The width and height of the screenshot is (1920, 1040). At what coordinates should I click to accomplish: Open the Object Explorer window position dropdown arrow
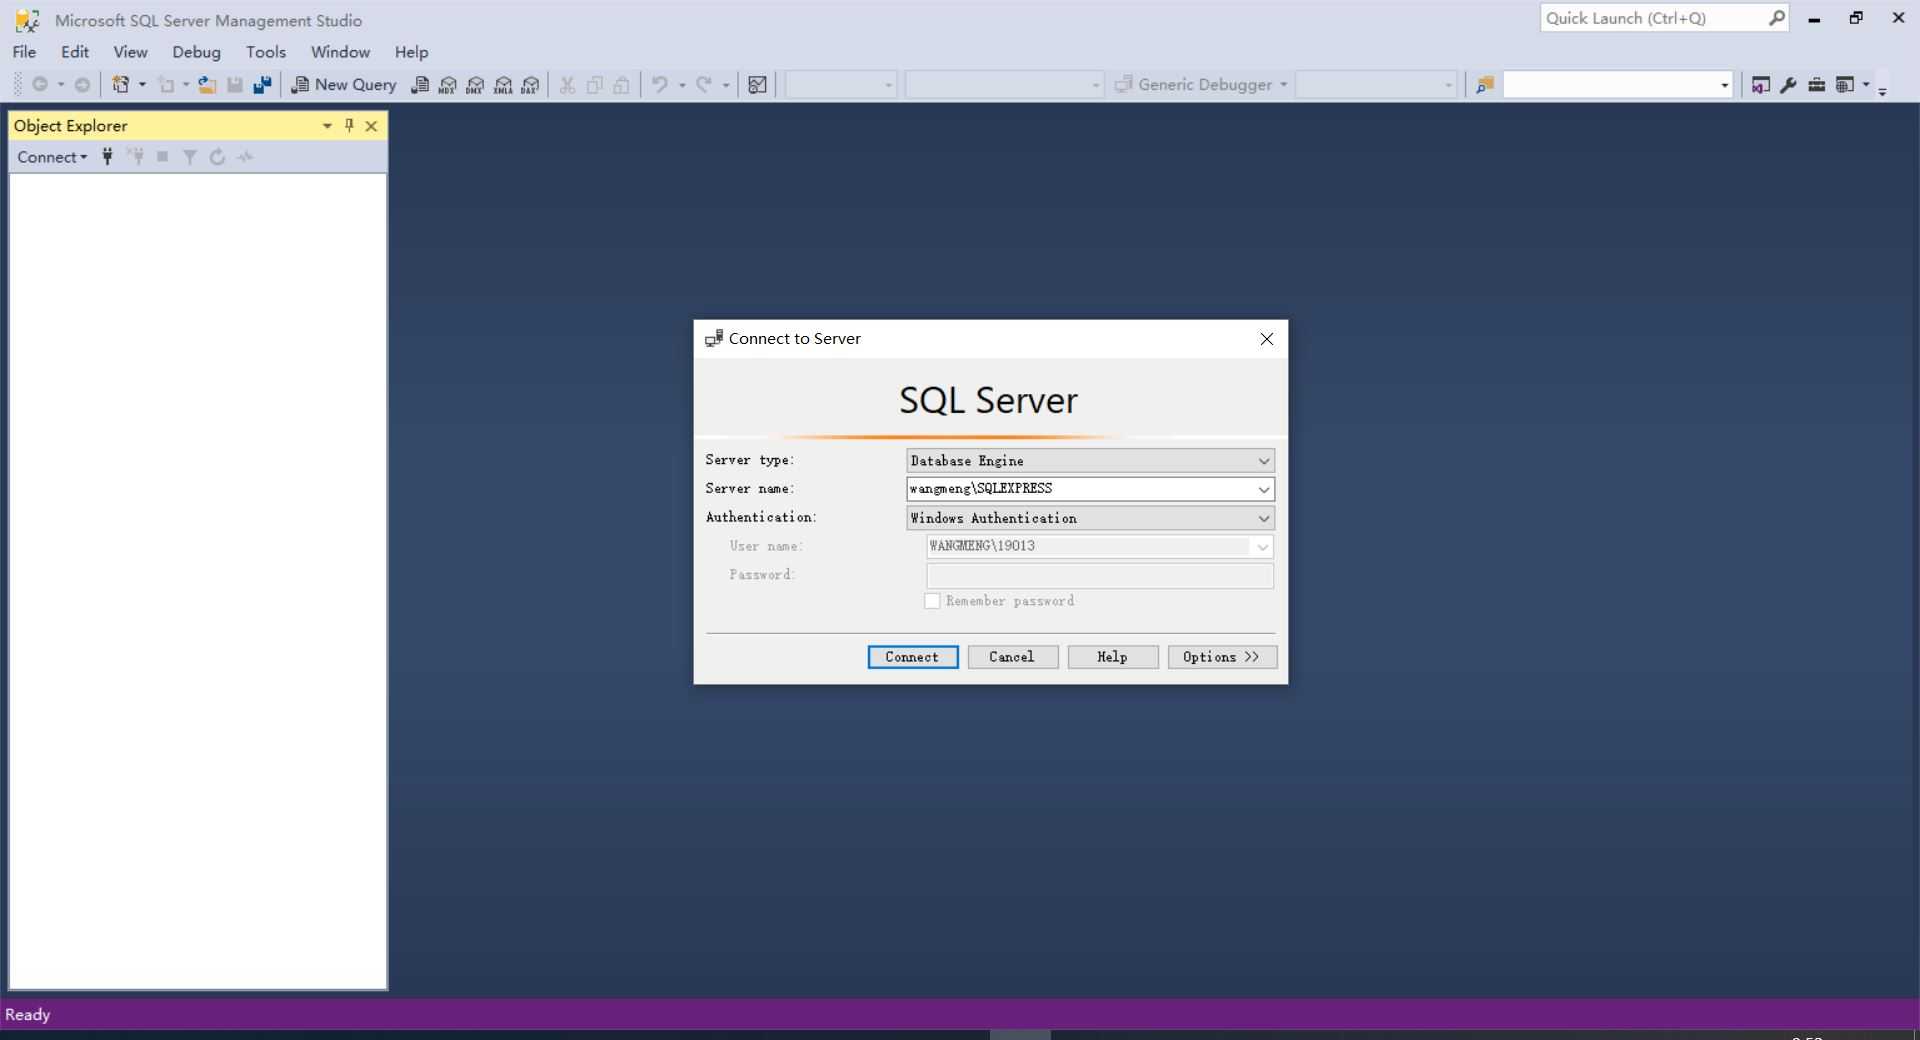click(327, 126)
